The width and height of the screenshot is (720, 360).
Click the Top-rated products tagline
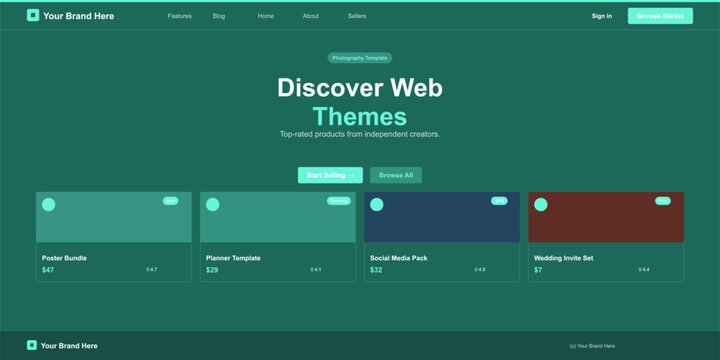(360, 134)
